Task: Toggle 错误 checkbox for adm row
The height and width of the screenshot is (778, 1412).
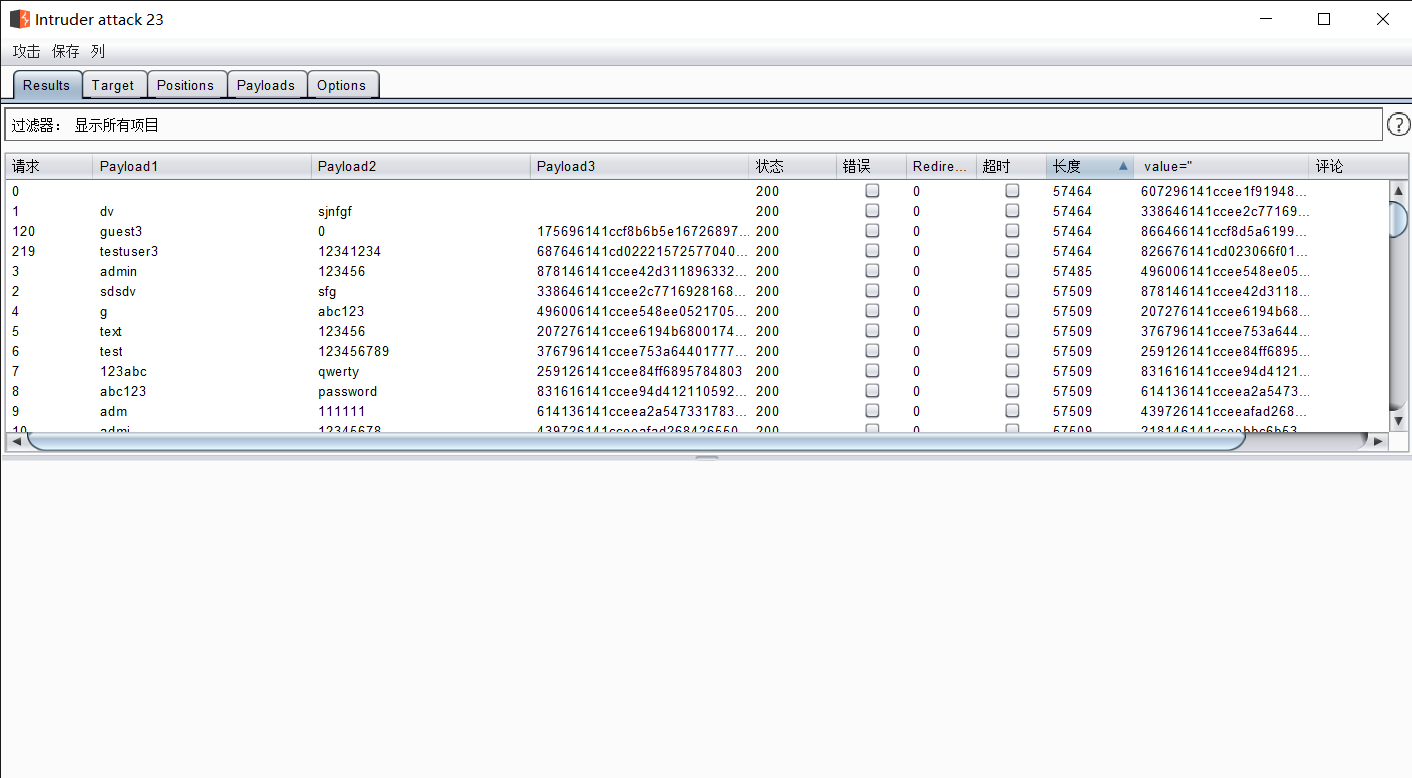Action: [x=873, y=411]
